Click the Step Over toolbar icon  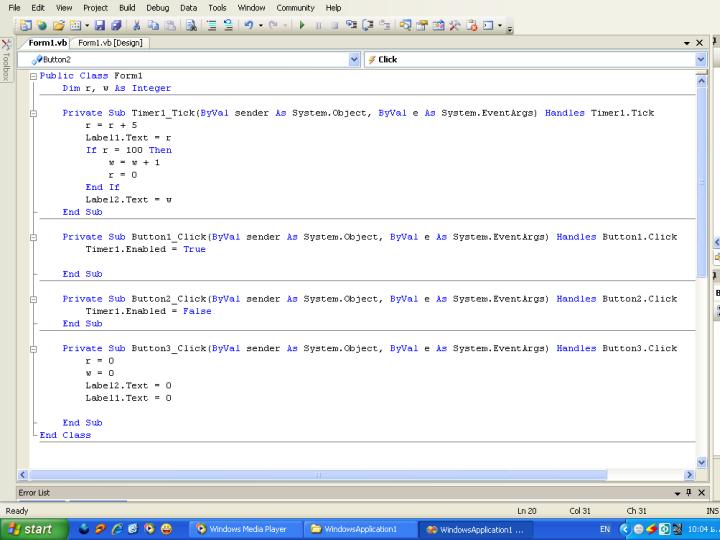[x=368, y=25]
